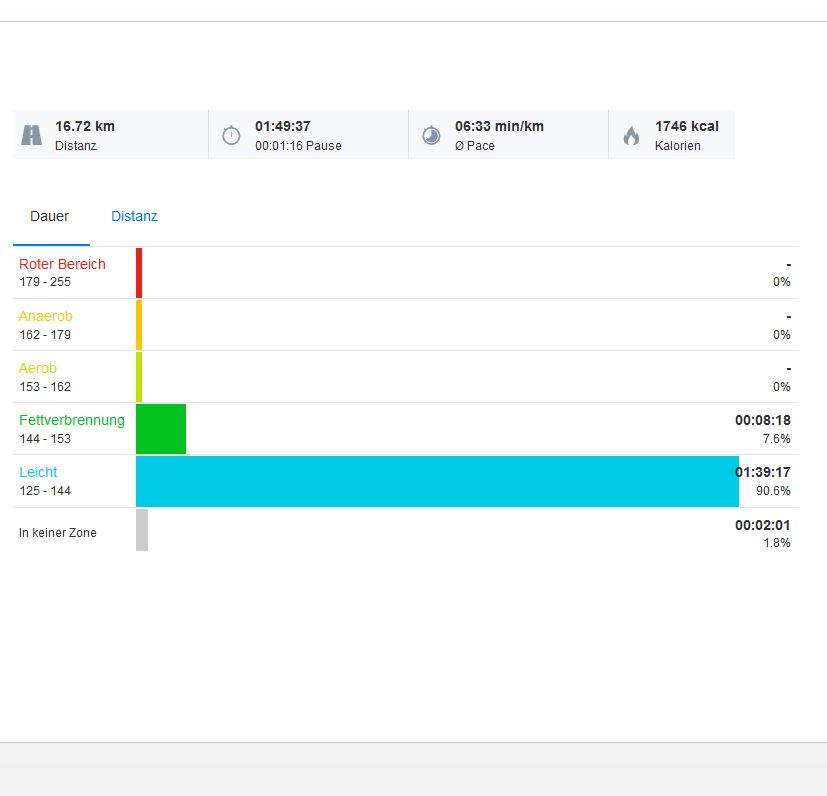Click the Roter Bereich zone label

tap(62, 264)
